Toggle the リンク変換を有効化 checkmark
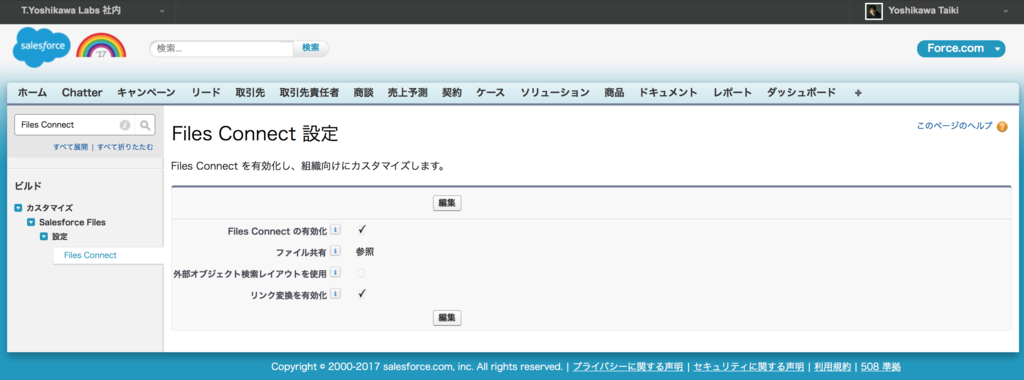Viewport: 1024px width, 380px height. 362,294
